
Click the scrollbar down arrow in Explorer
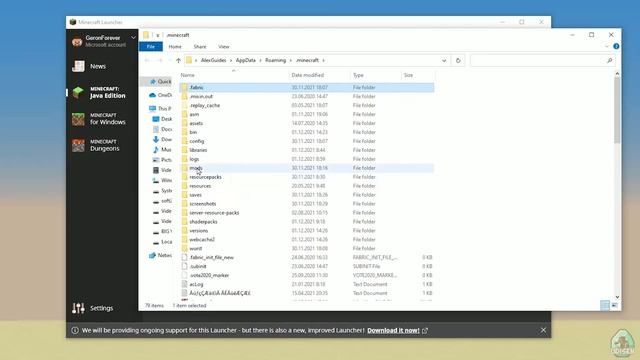(x=617, y=297)
